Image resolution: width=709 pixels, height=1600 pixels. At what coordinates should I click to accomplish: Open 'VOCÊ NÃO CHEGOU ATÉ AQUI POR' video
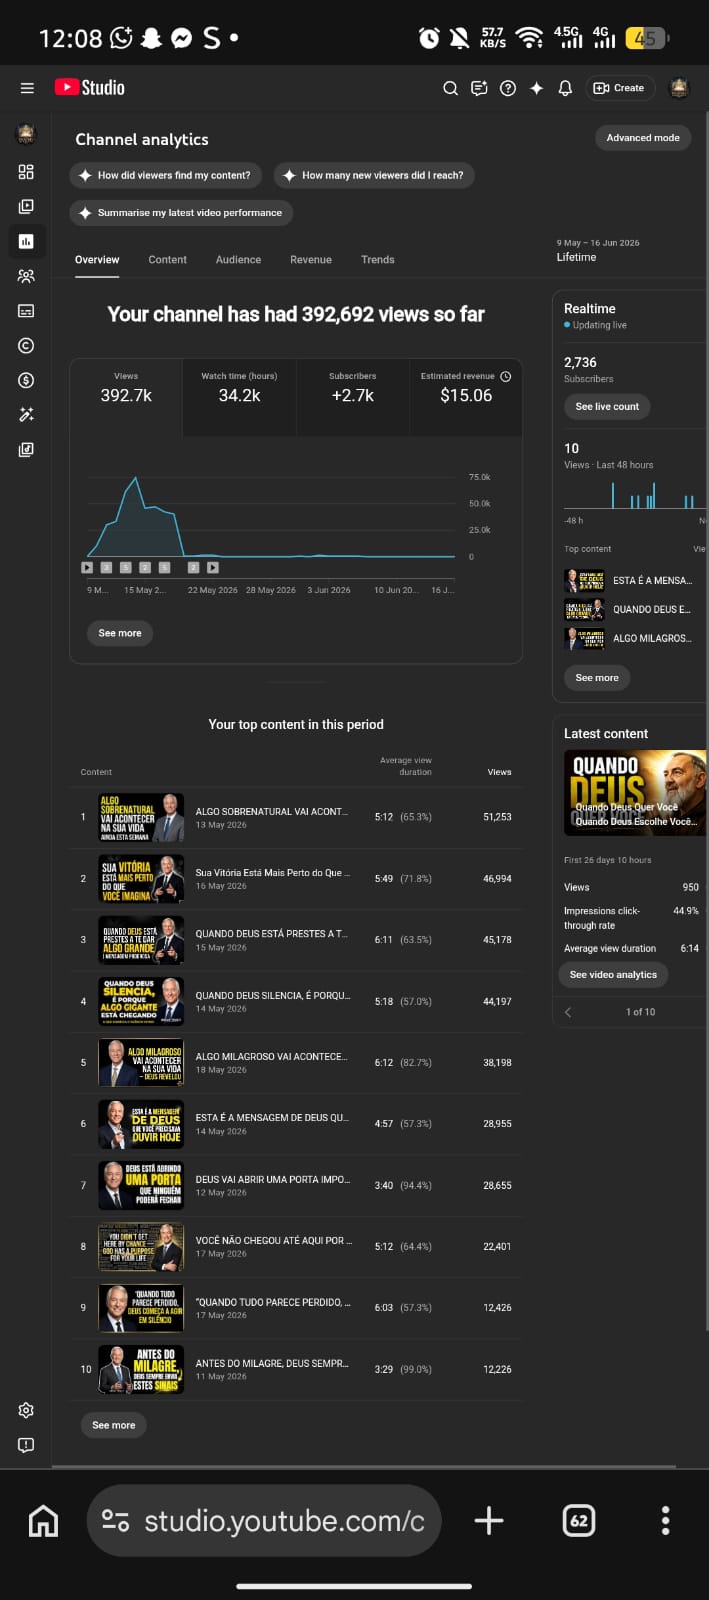pyautogui.click(x=296, y=1247)
